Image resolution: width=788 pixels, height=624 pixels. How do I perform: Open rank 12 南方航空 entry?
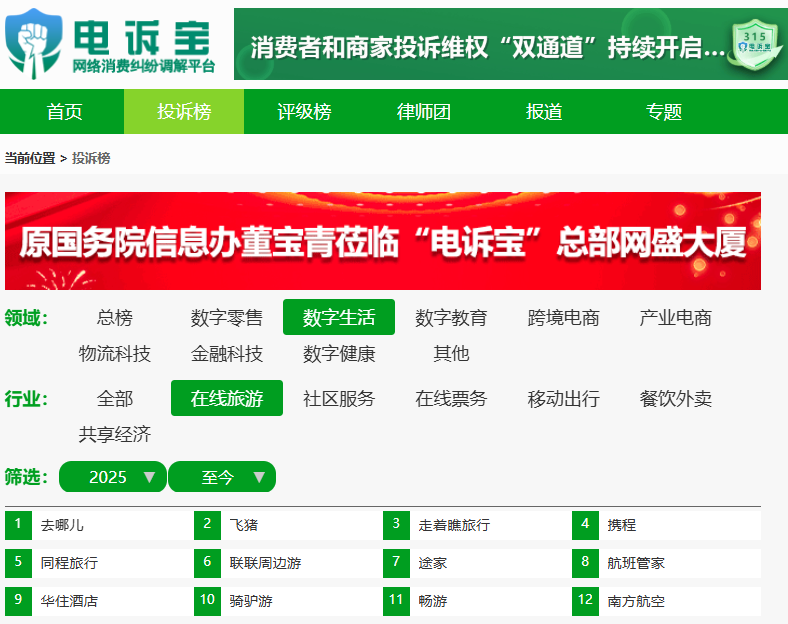tap(666, 601)
